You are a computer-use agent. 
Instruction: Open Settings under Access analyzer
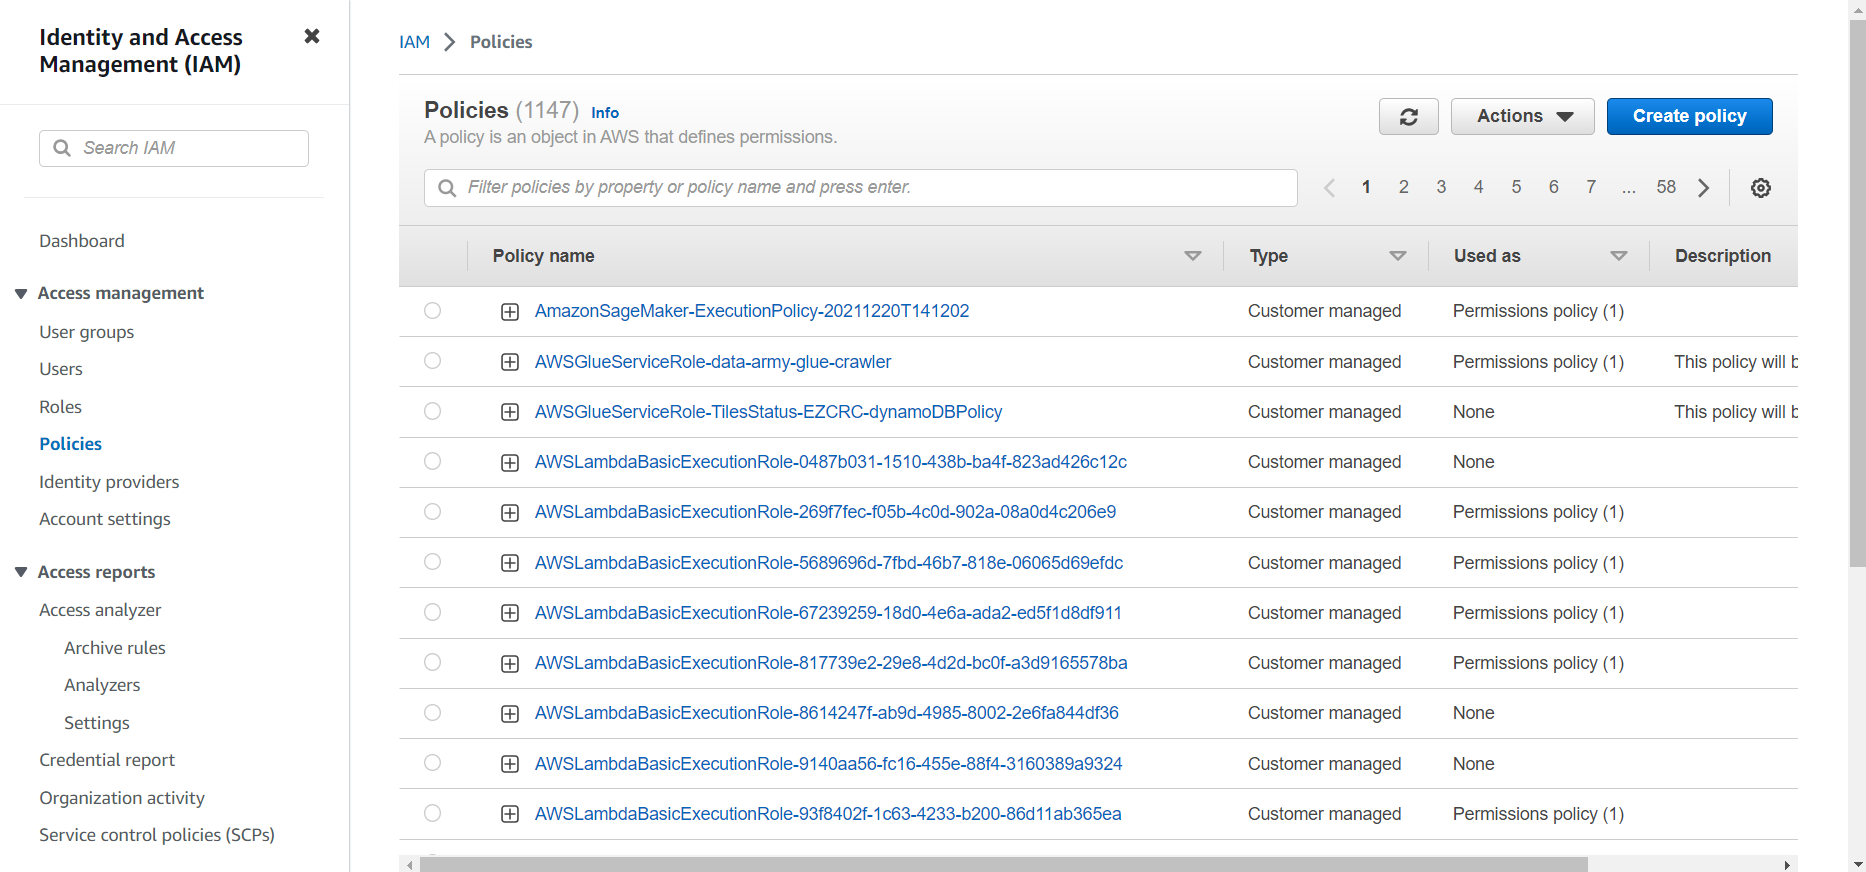[x=97, y=723]
